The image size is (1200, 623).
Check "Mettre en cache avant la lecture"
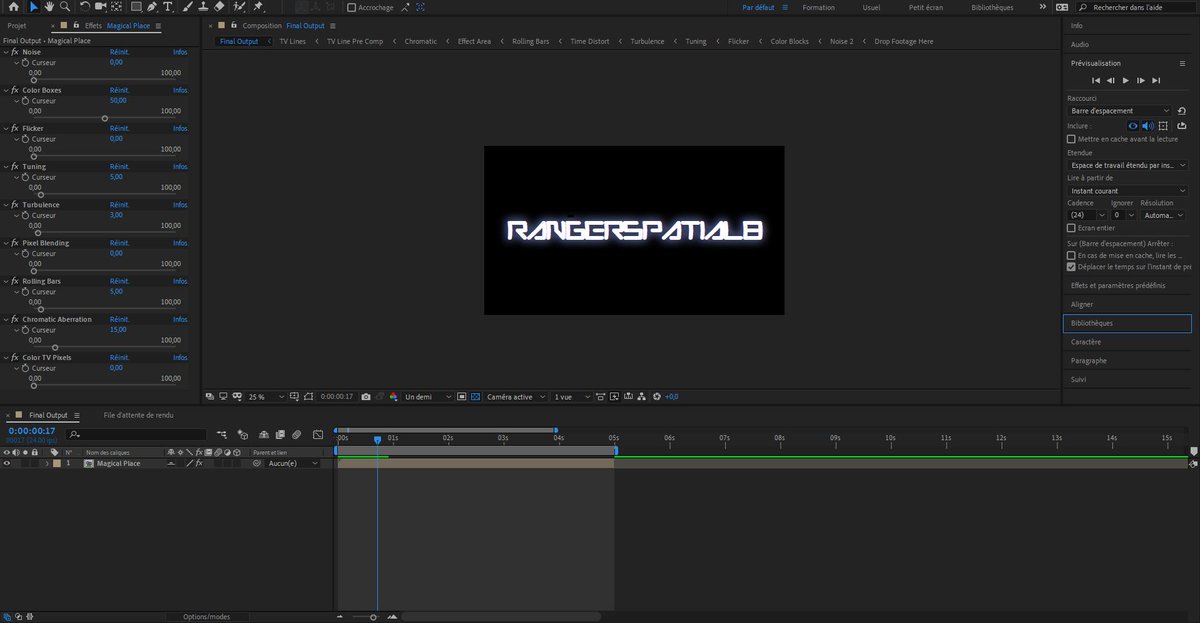click(x=1070, y=138)
